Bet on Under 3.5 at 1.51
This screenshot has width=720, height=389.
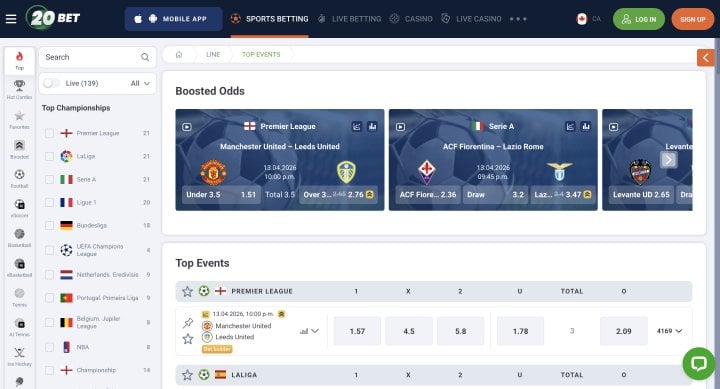[221, 195]
